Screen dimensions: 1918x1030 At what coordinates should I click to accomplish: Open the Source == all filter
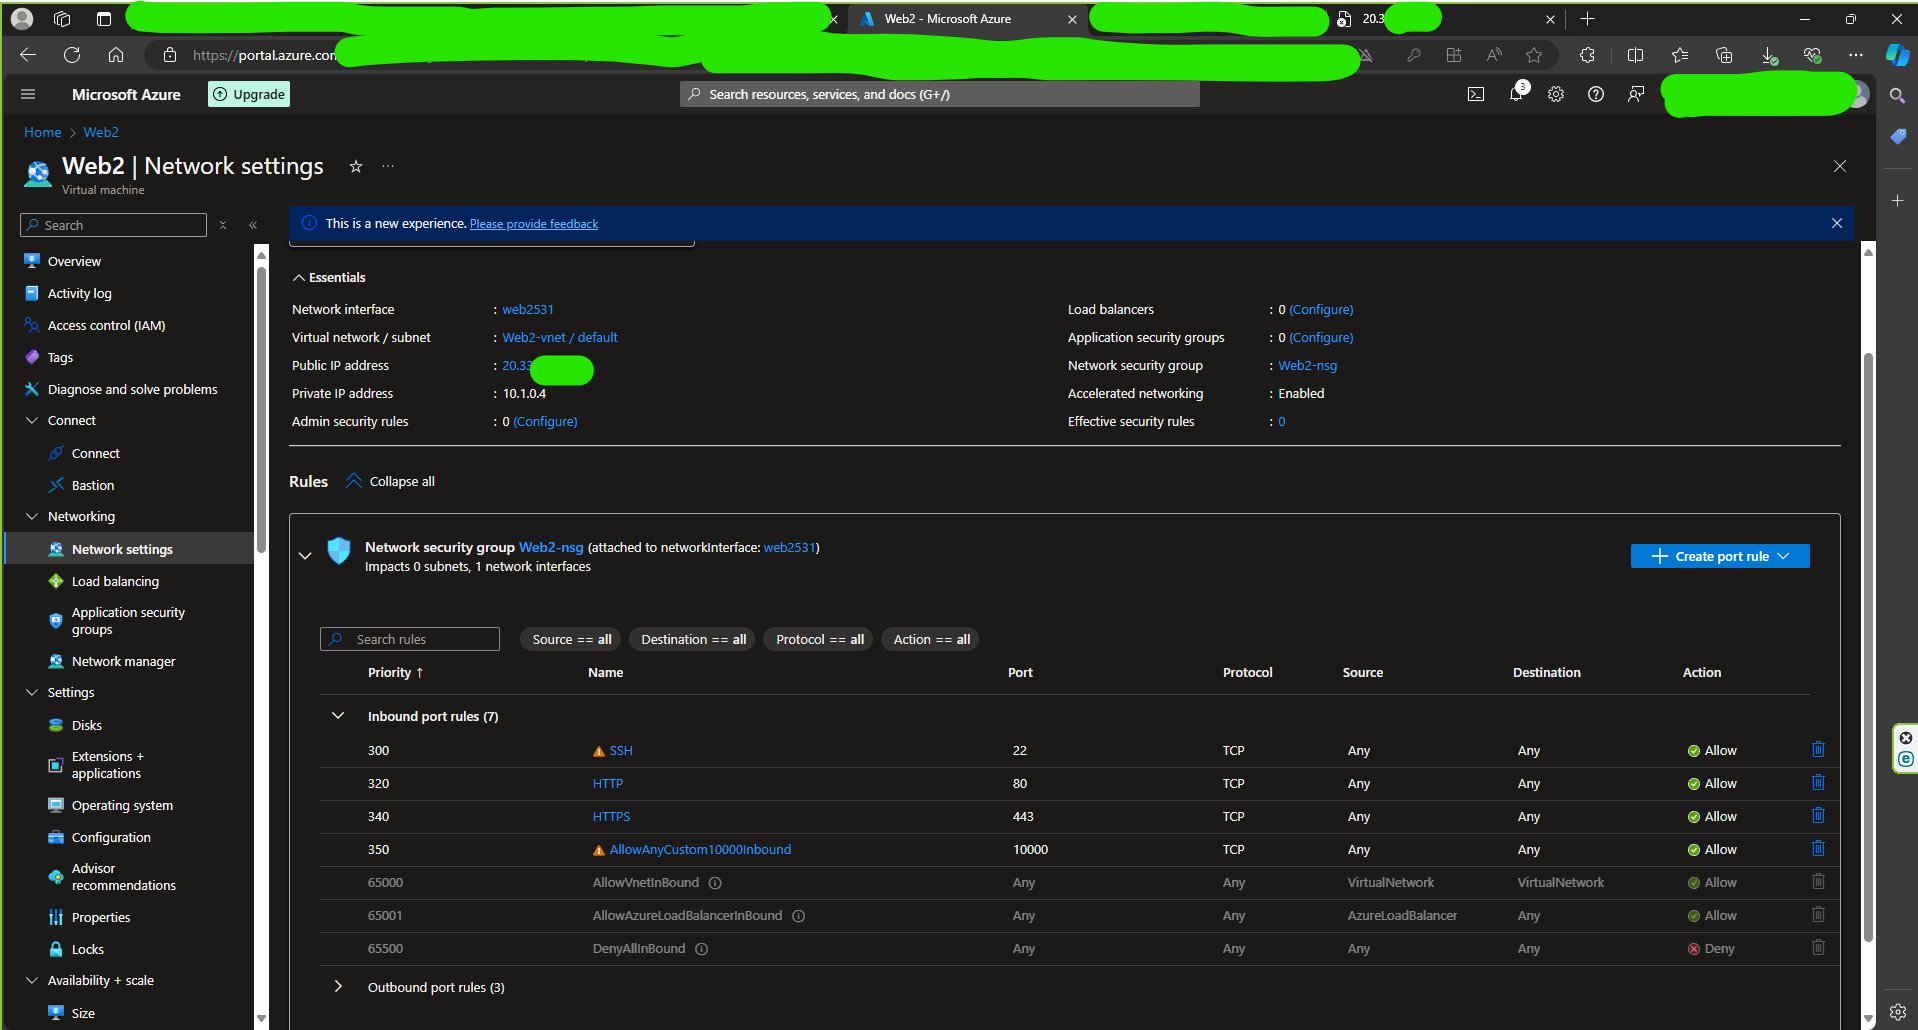572,639
